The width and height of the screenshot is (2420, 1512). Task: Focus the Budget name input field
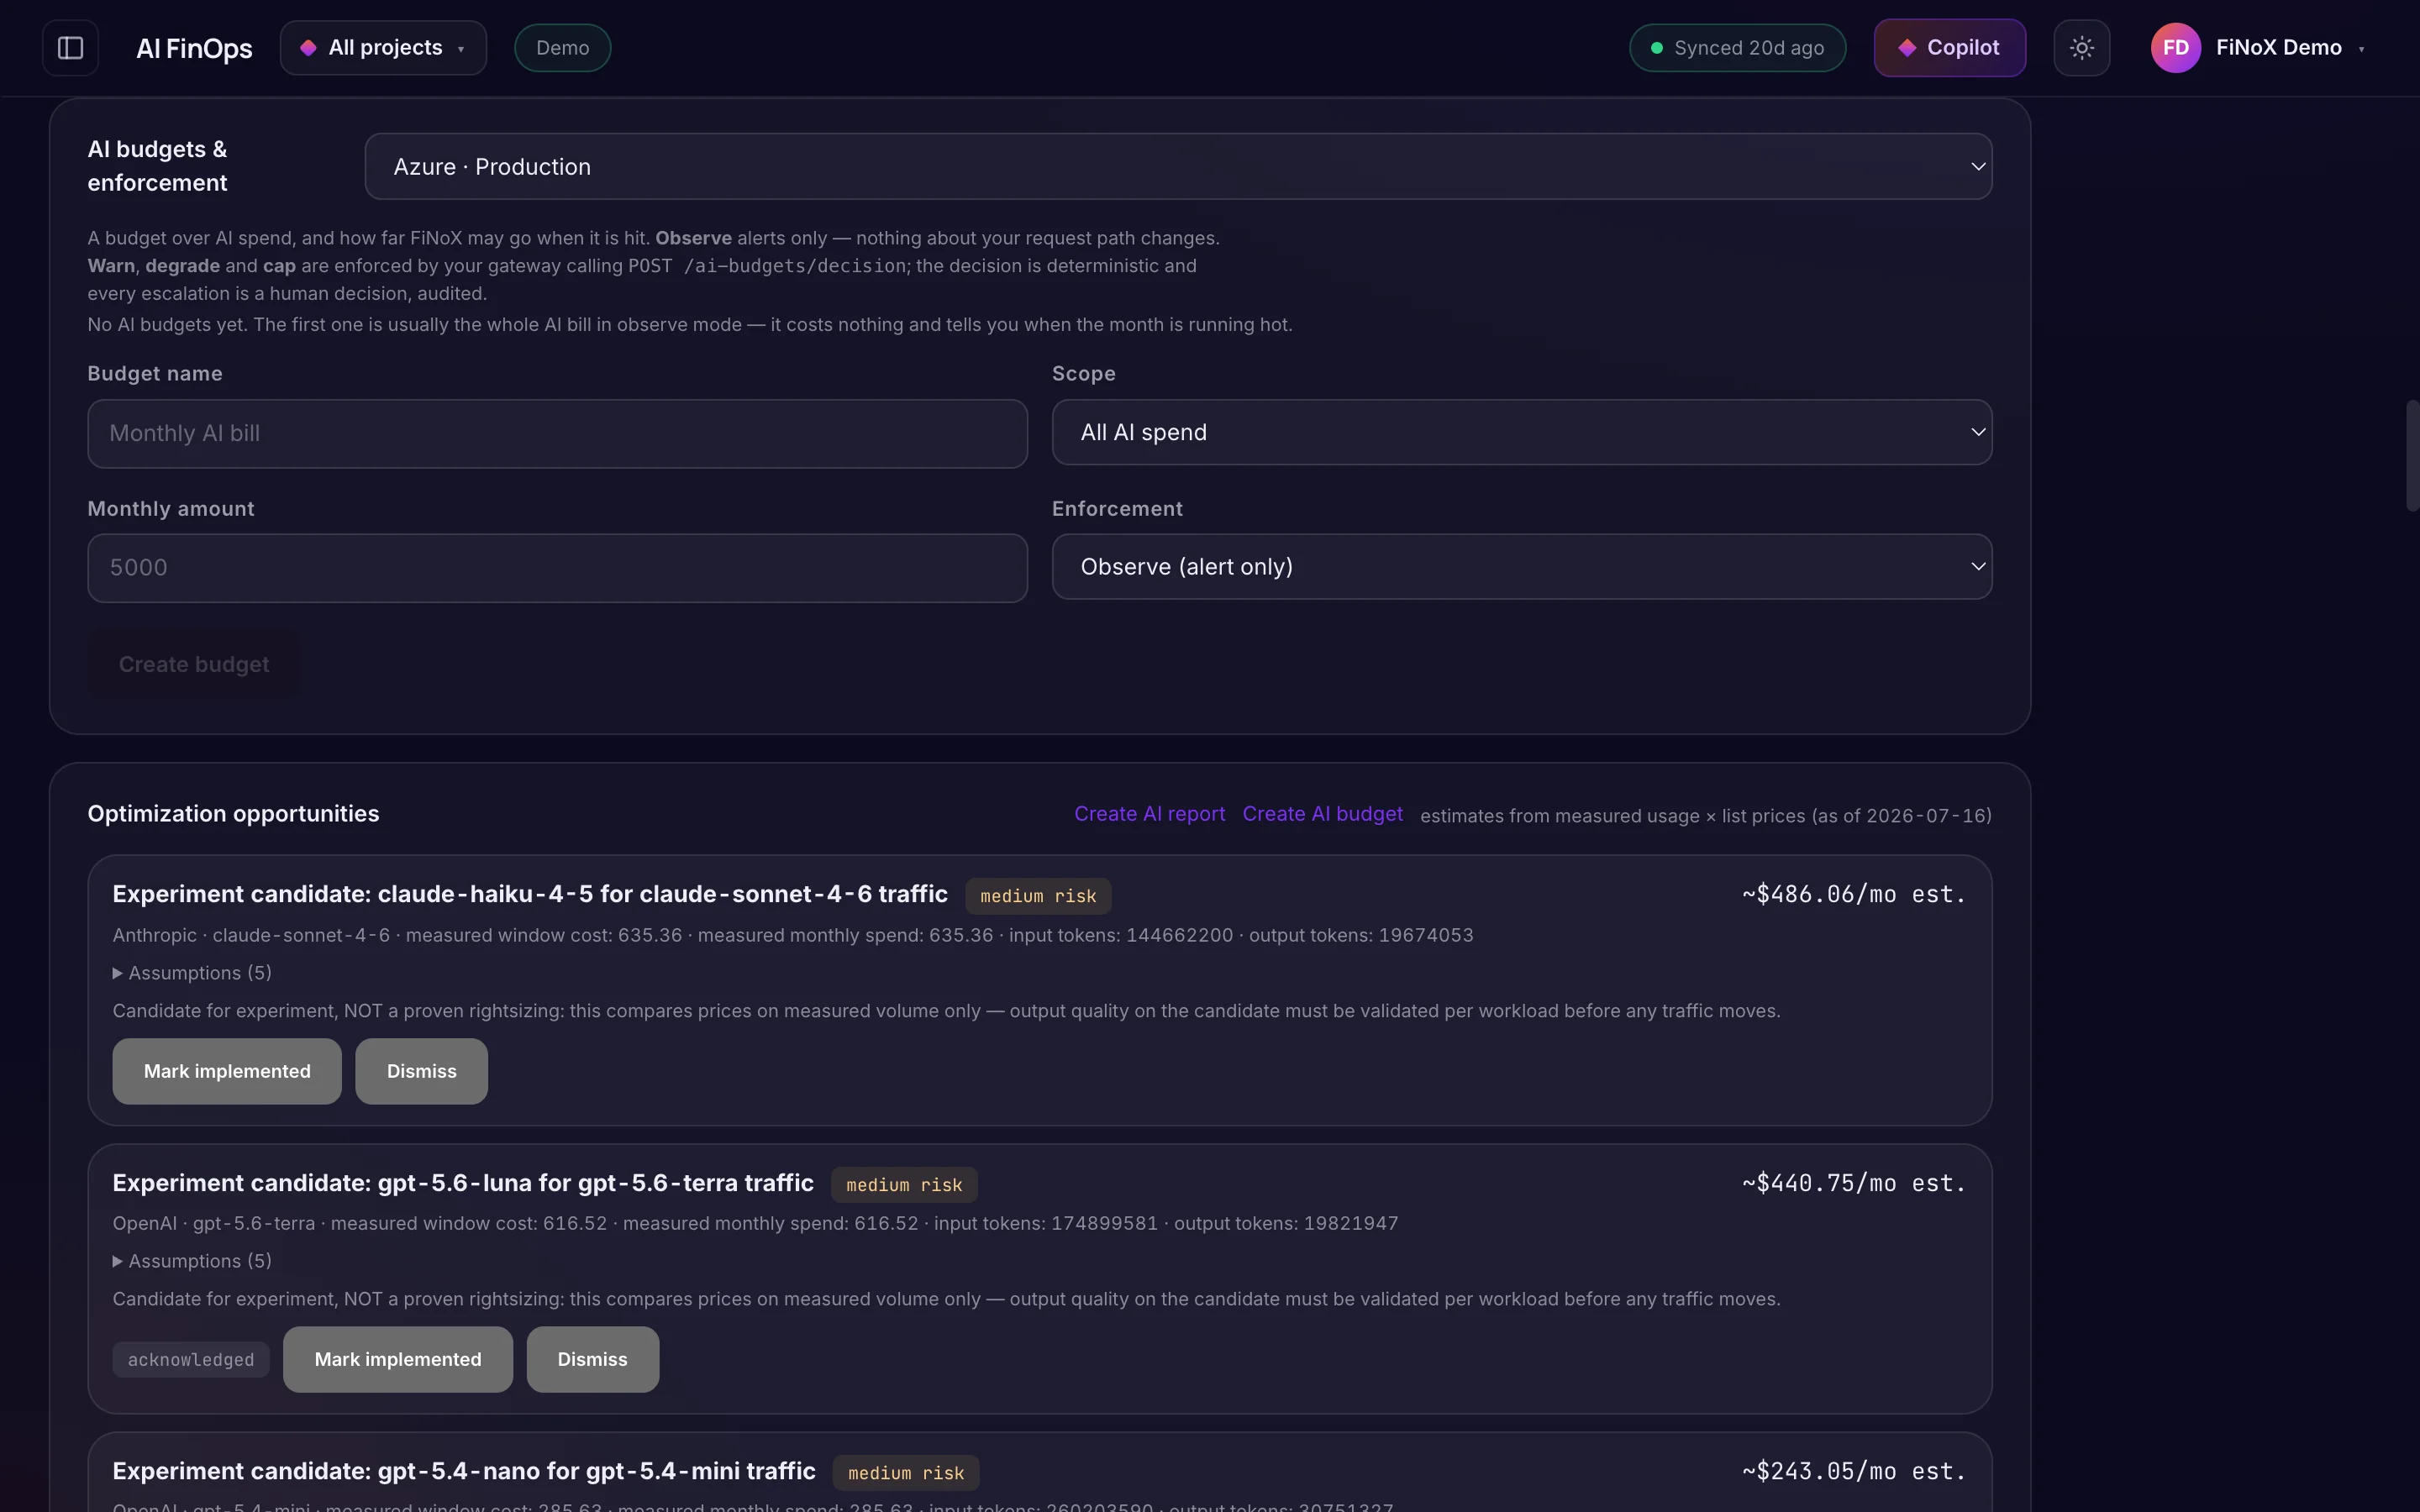pos(557,434)
